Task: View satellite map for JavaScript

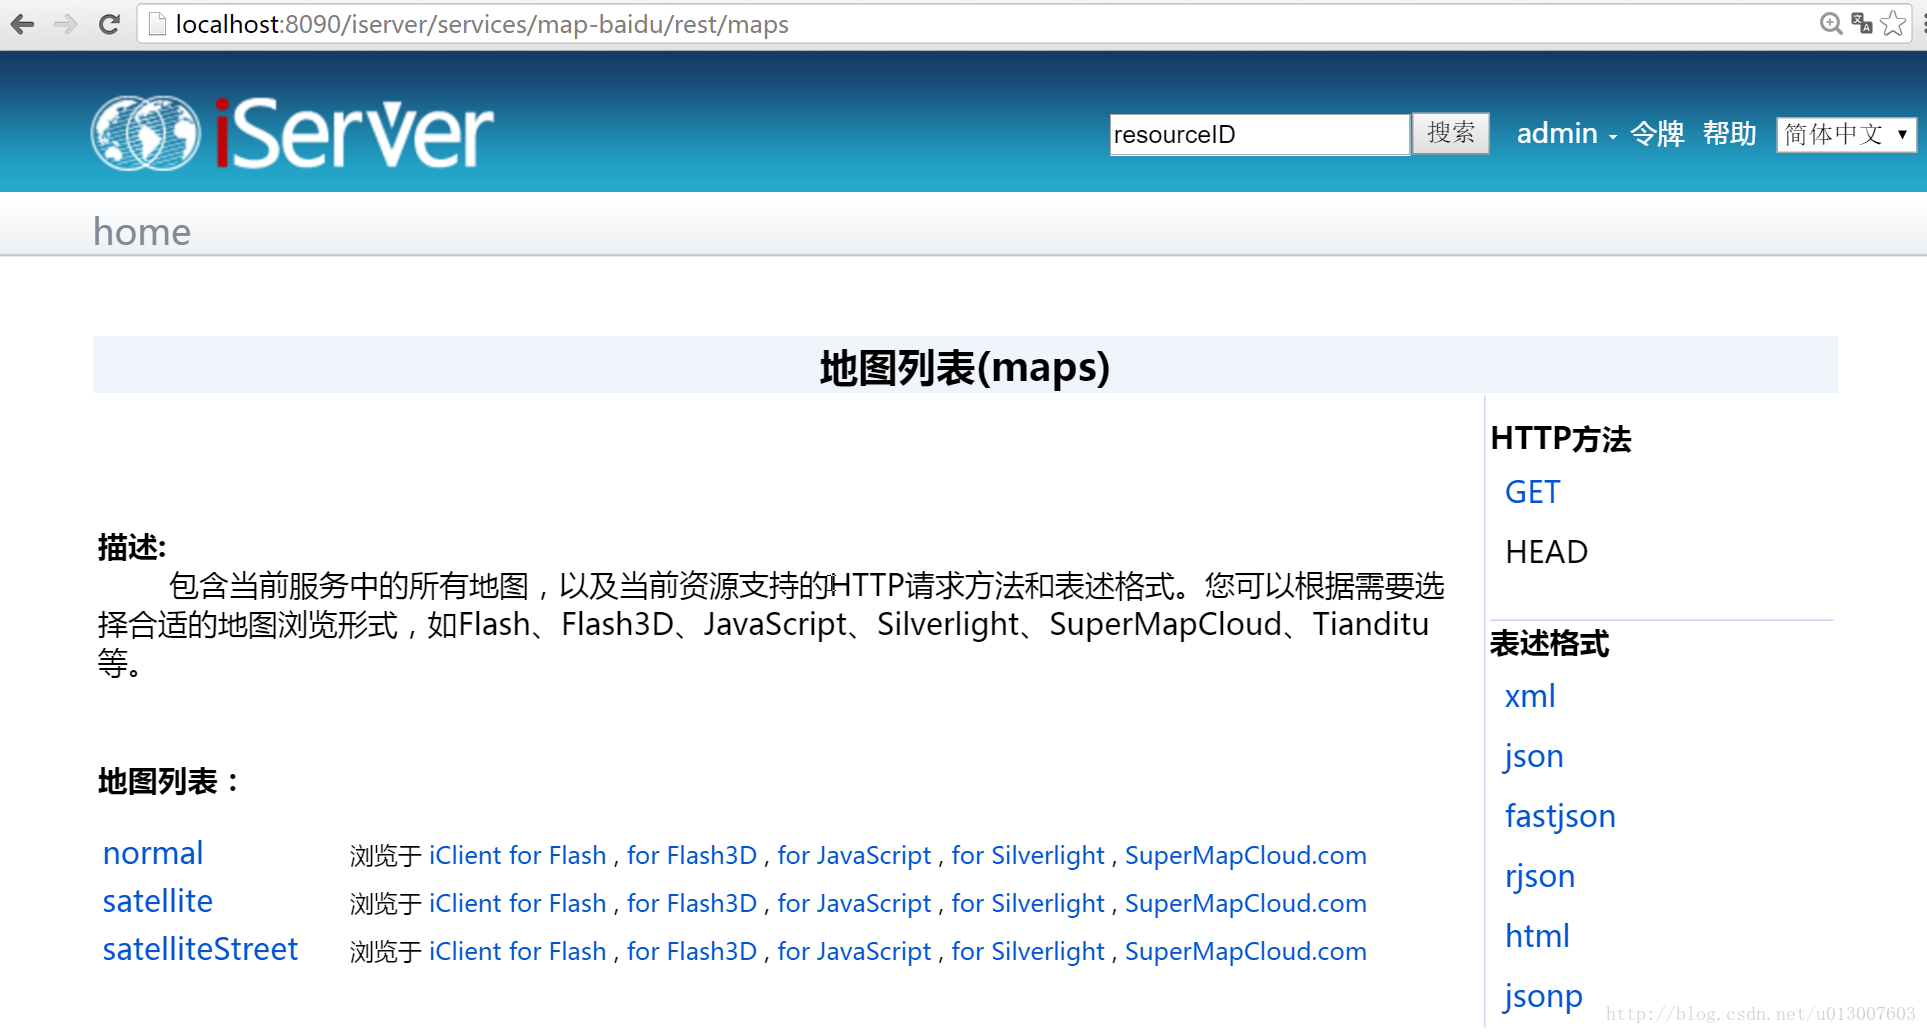Action: coord(854,903)
